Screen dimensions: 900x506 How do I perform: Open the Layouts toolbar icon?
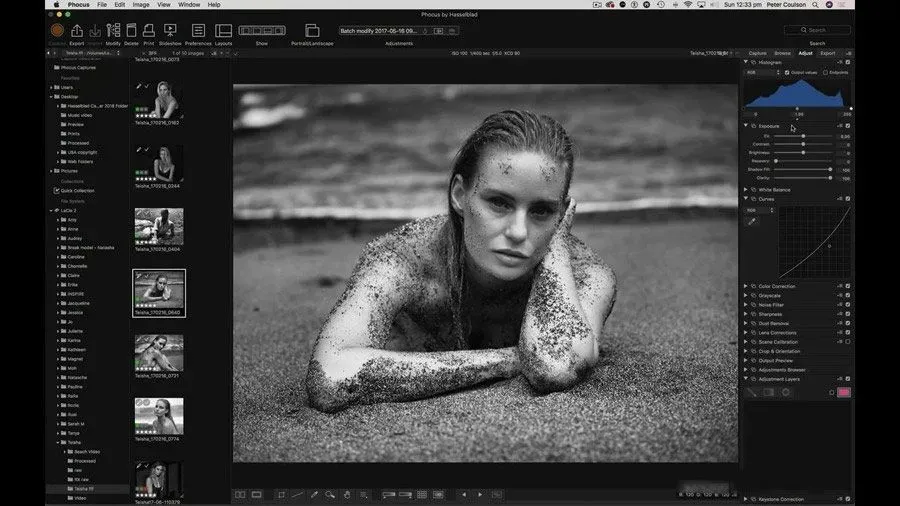point(223,30)
